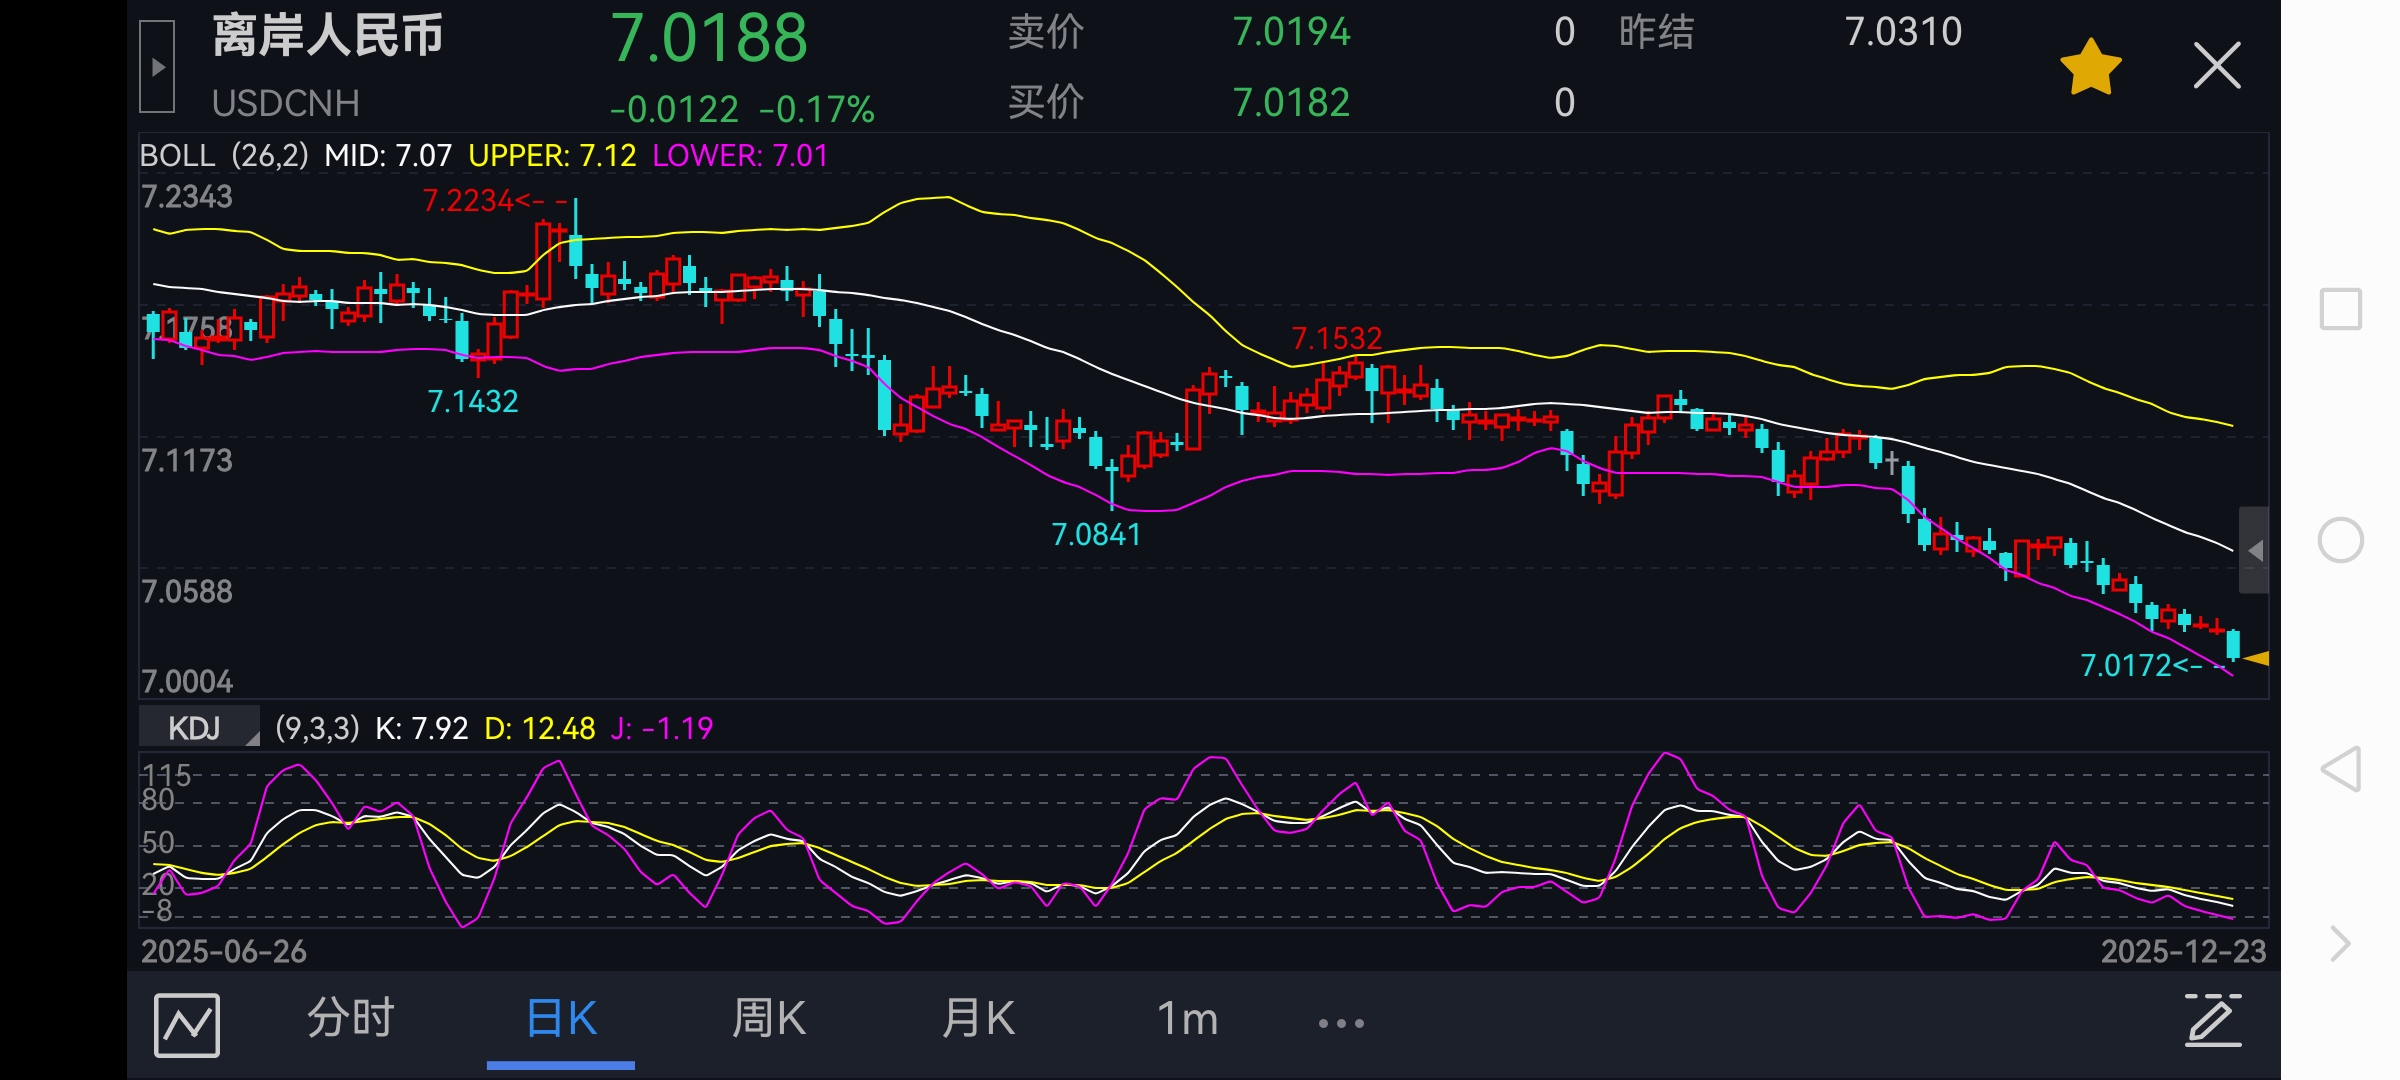Expand the side panel arrow on the chart's right edge
This screenshot has height=1080, width=2400.
[x=2254, y=550]
